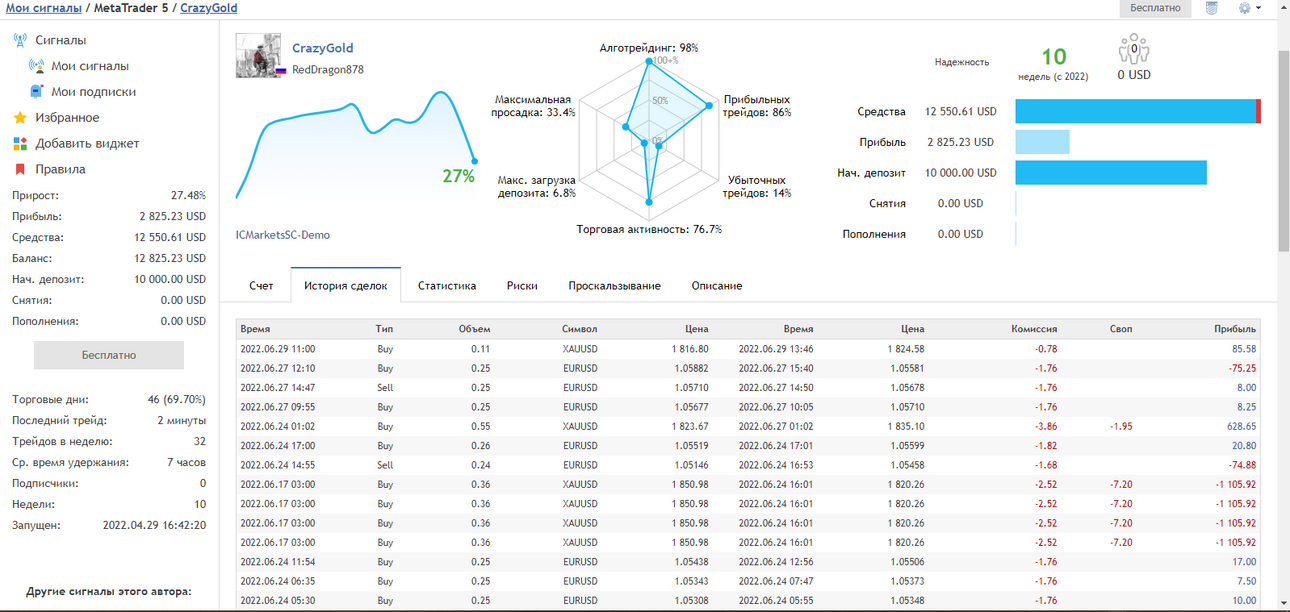The width and height of the screenshot is (1290, 612).
Task: Click the page vertical scrollbar thumb
Action: click(x=1283, y=150)
